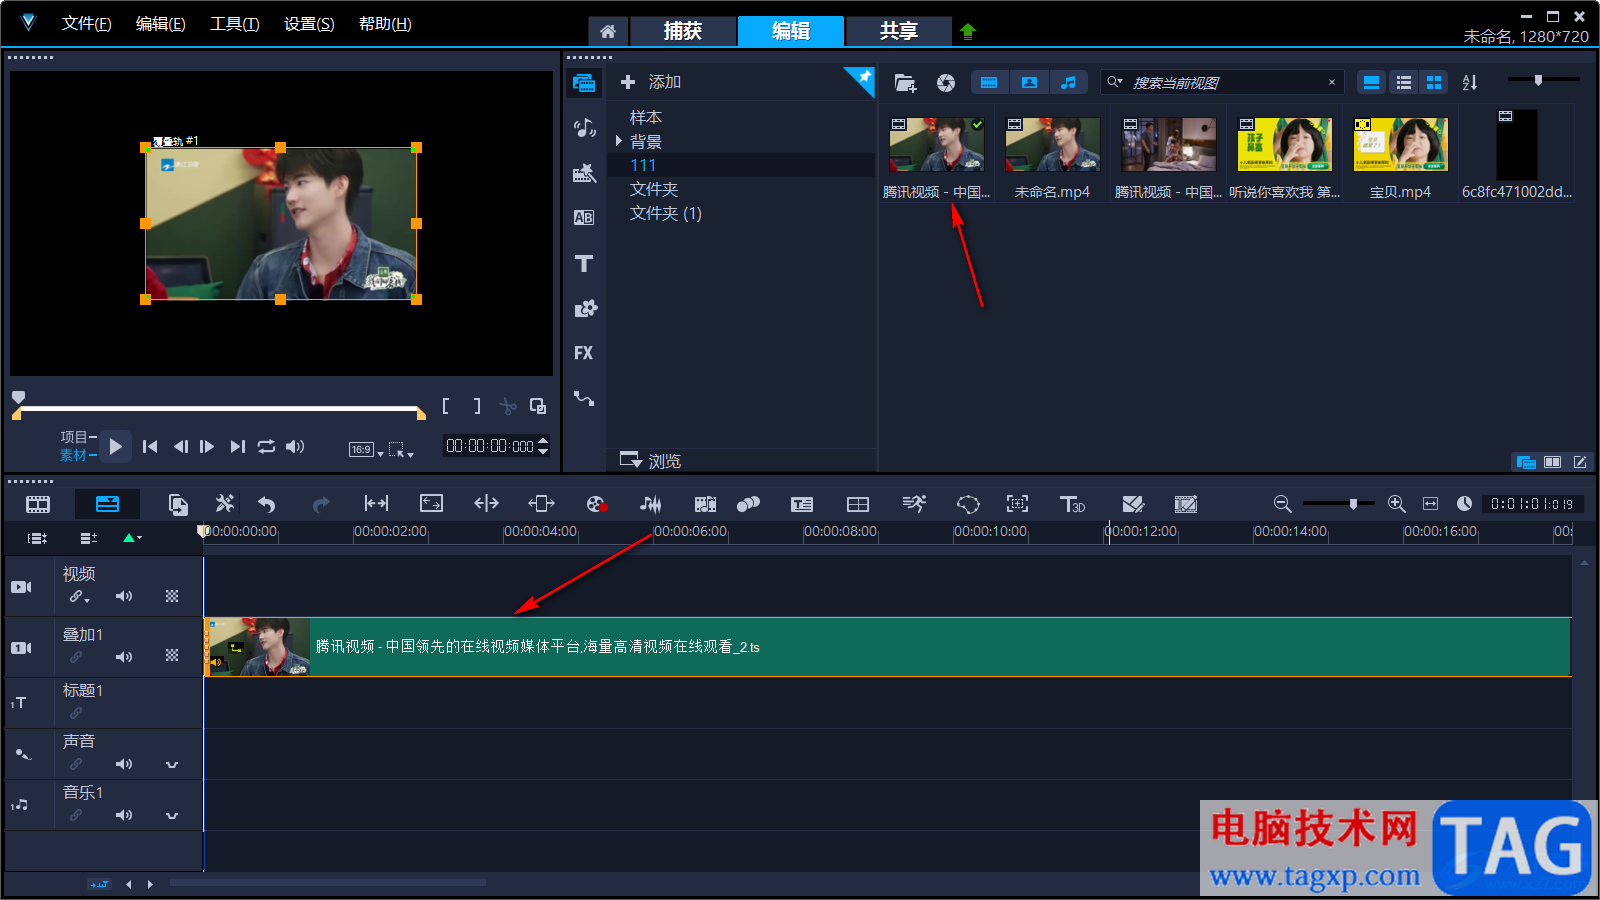Set mark-in bracket in preview panel

446,406
